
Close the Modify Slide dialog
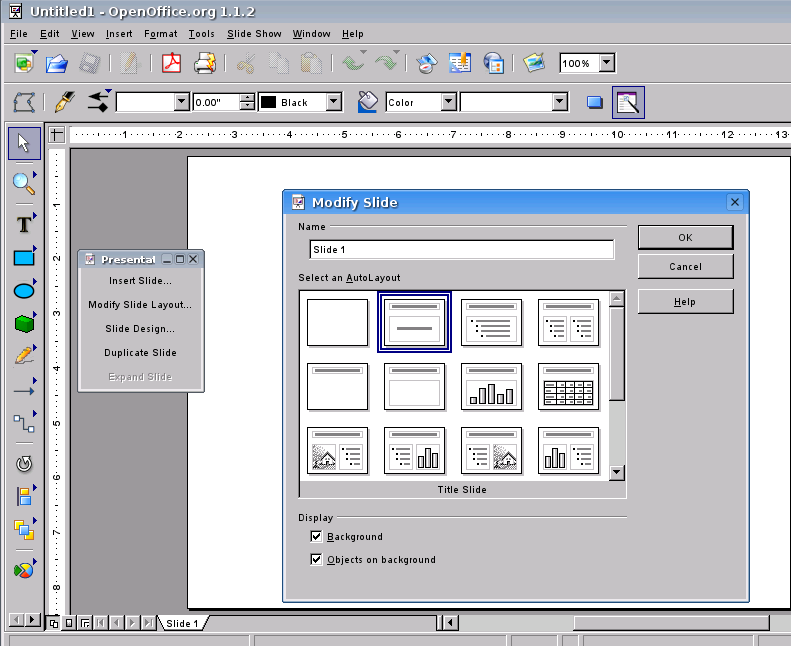[x=734, y=202]
